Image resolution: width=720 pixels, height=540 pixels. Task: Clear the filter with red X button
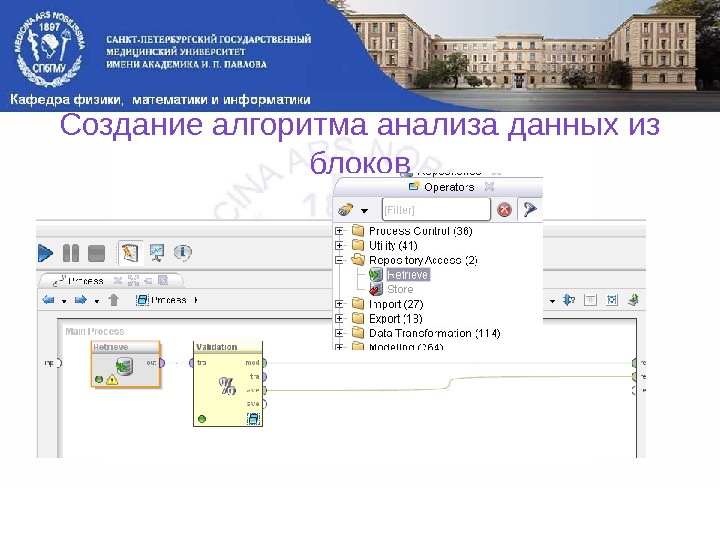tap(504, 210)
